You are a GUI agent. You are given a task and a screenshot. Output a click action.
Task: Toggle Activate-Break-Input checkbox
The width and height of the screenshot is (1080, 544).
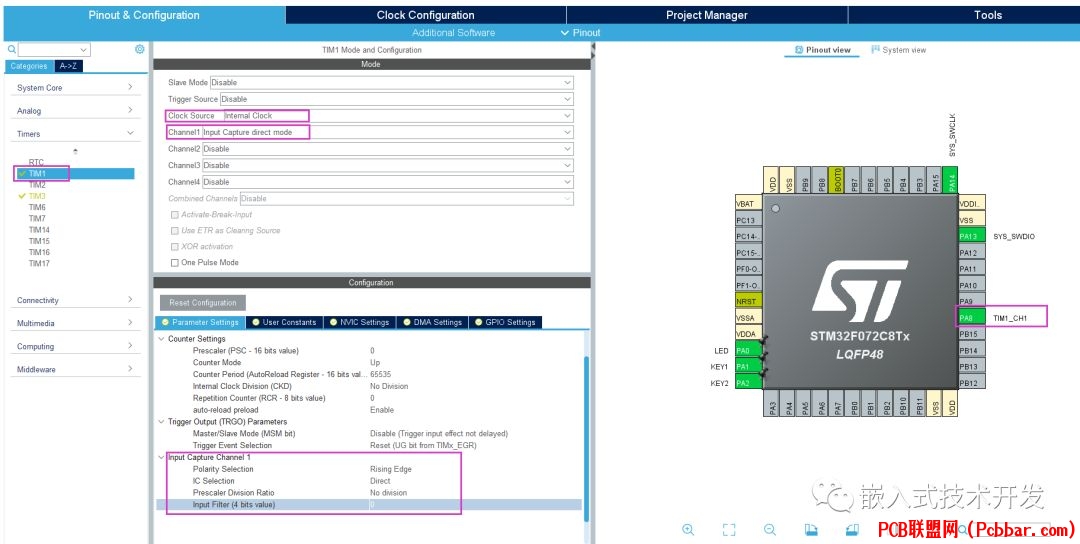tap(174, 215)
